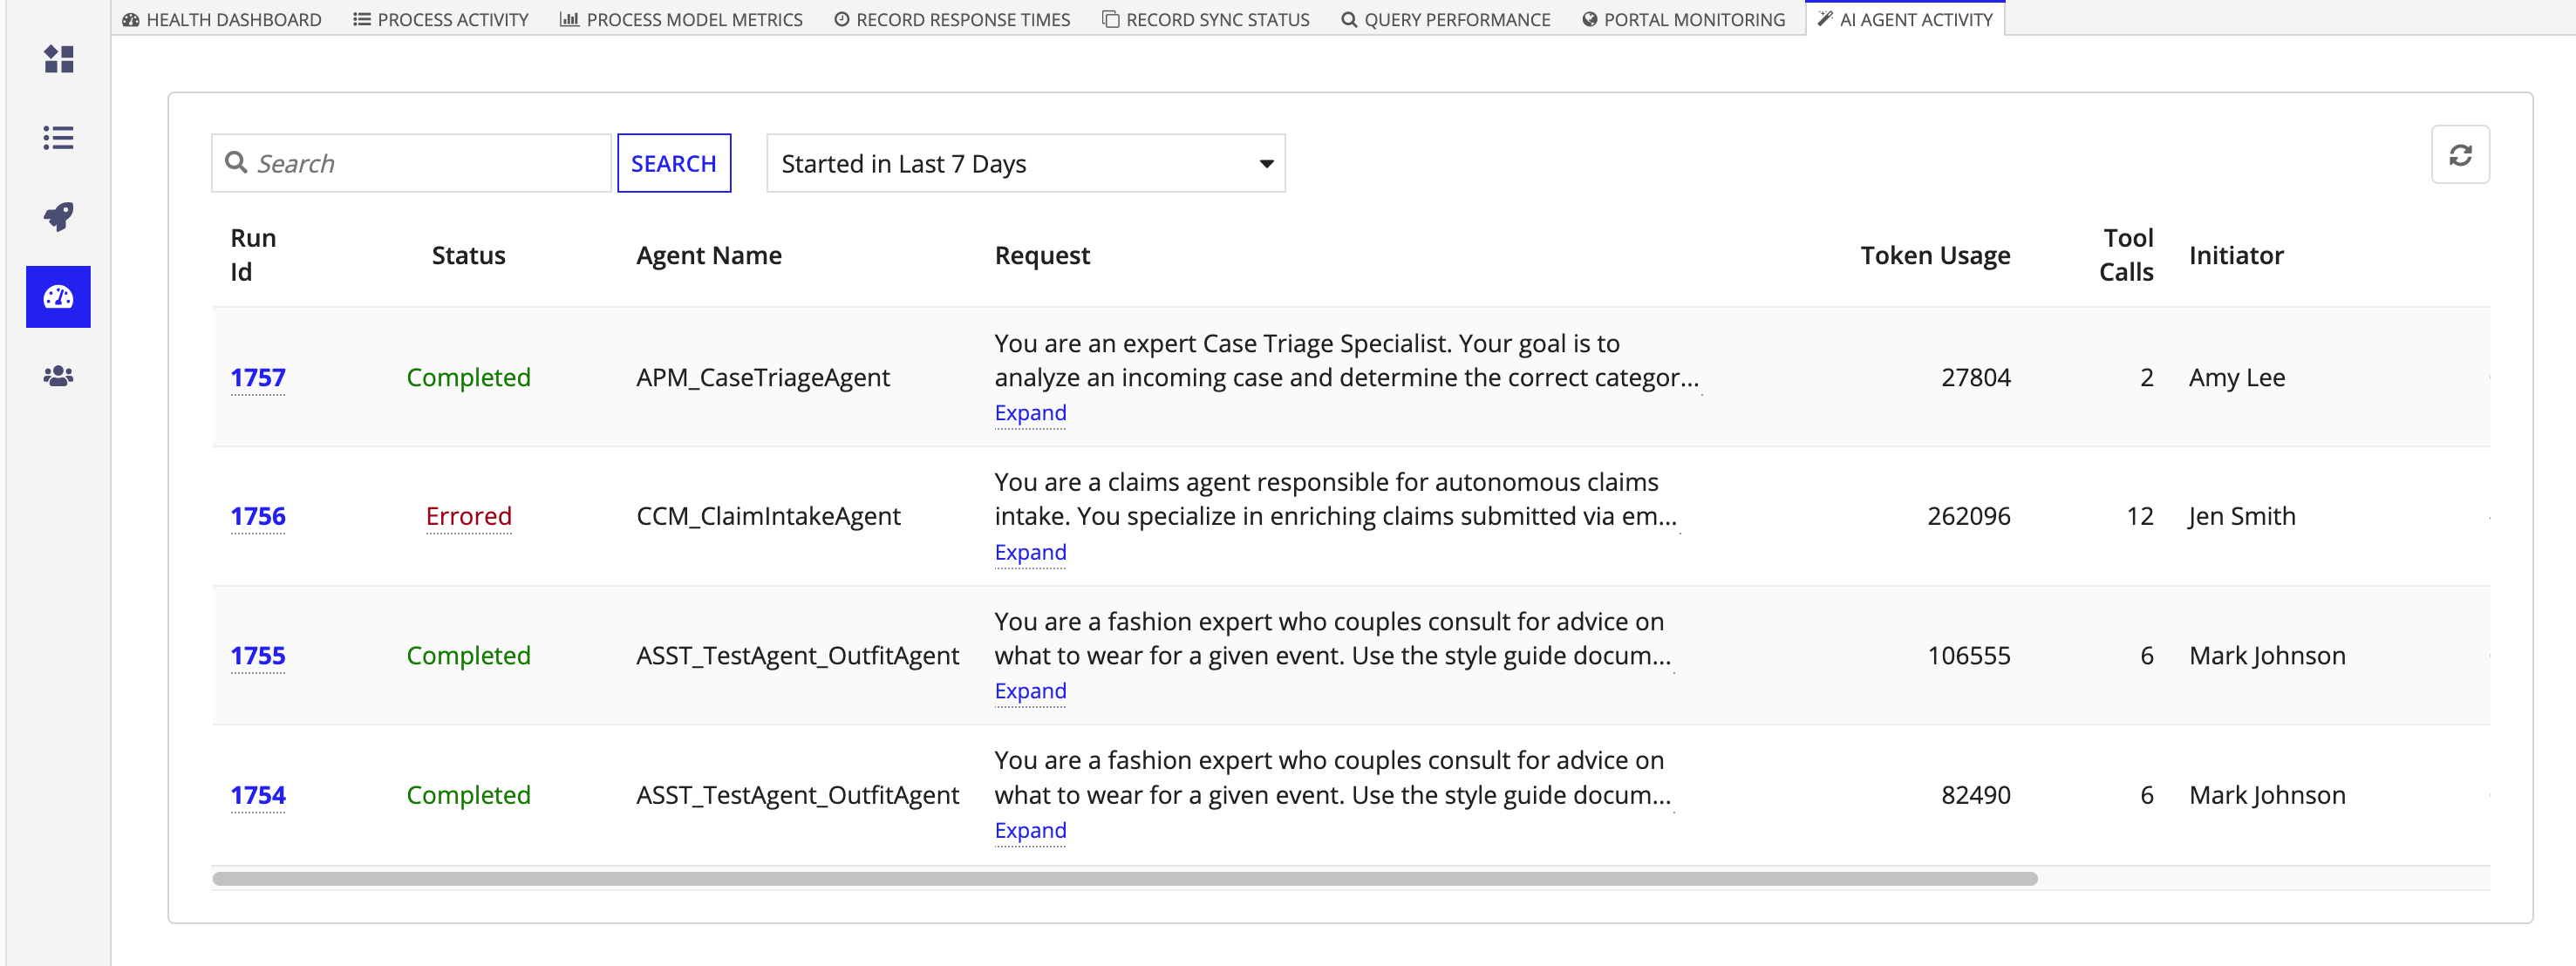Click the Run Id column header
Image resolution: width=2576 pixels, height=966 pixels.
coord(253,255)
